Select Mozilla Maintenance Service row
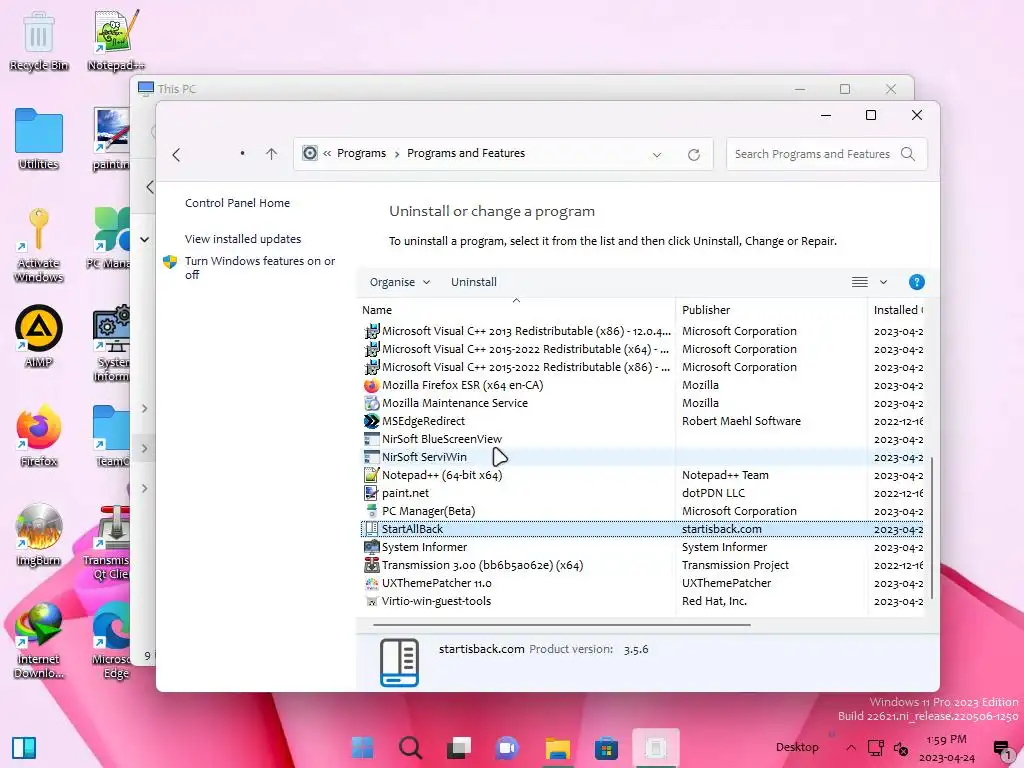Screen dimensions: 1024x768 [x=643, y=404]
